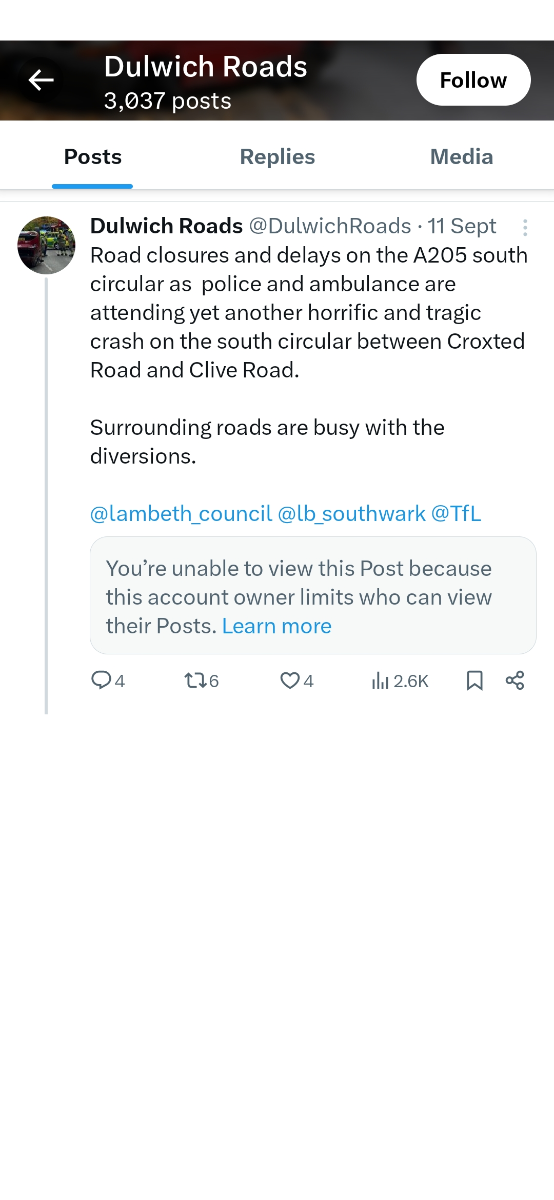This screenshot has width=554, height=1200.
Task: Open the 11 Sept post timestamp
Action: pyautogui.click(x=462, y=226)
